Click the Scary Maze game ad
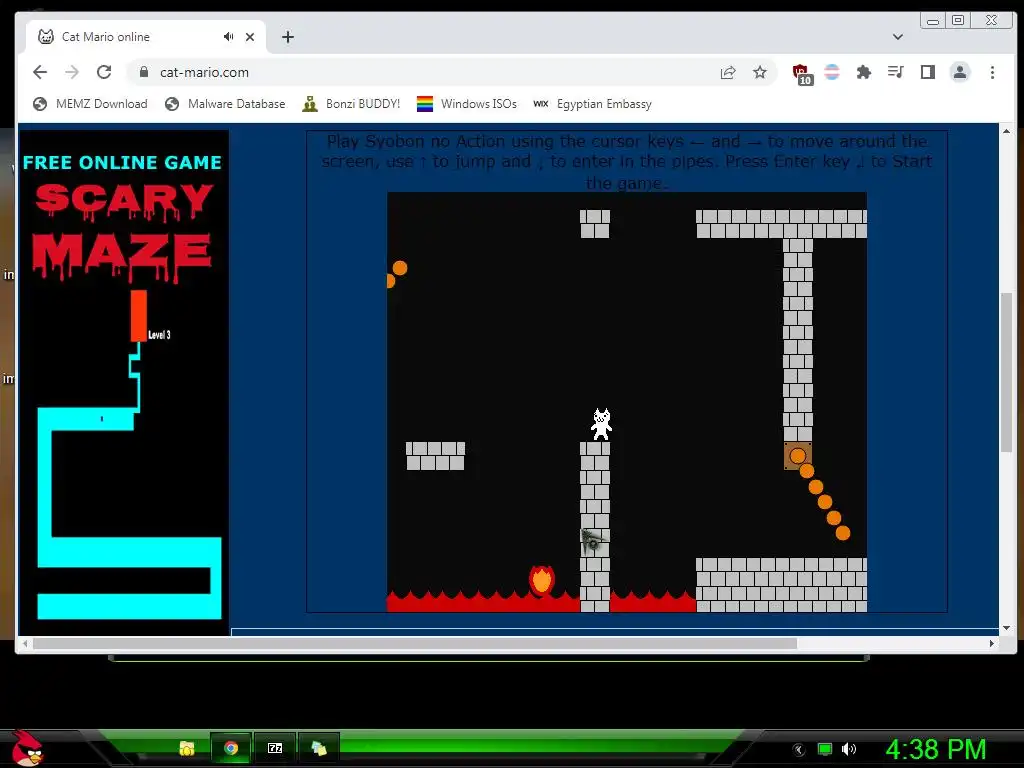The width and height of the screenshot is (1024, 768). [124, 381]
